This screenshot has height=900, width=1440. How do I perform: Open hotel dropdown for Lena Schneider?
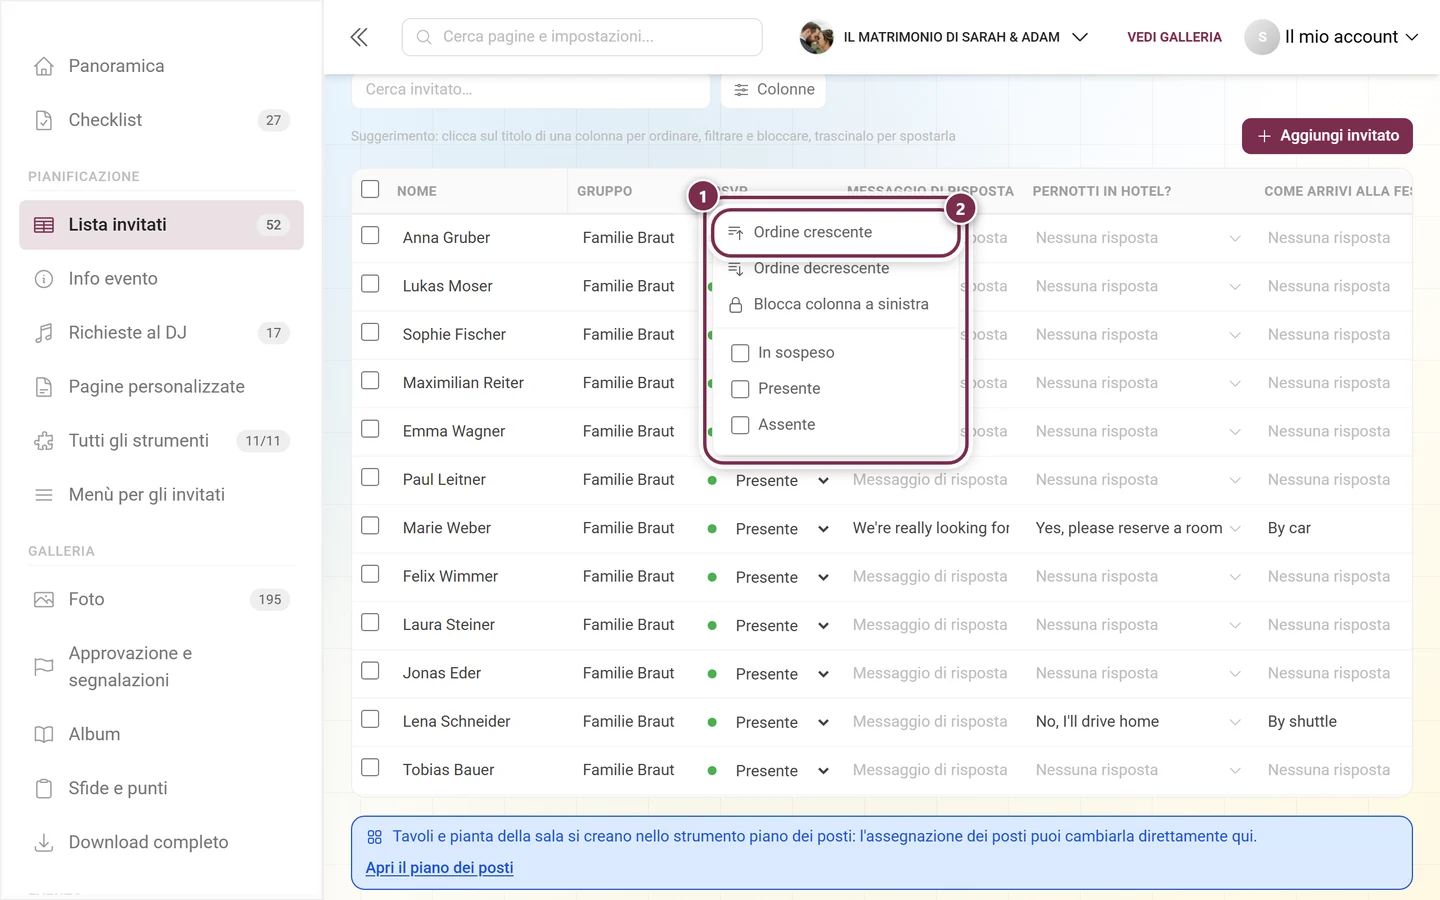tap(1138, 722)
